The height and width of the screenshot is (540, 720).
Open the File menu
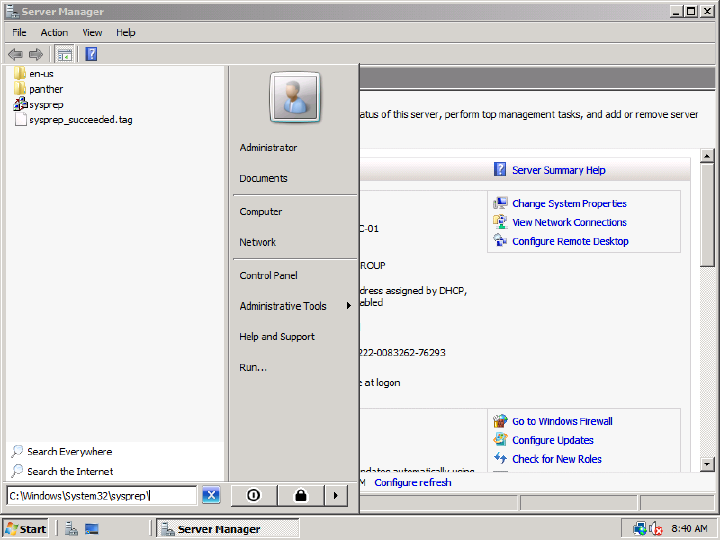click(x=19, y=33)
